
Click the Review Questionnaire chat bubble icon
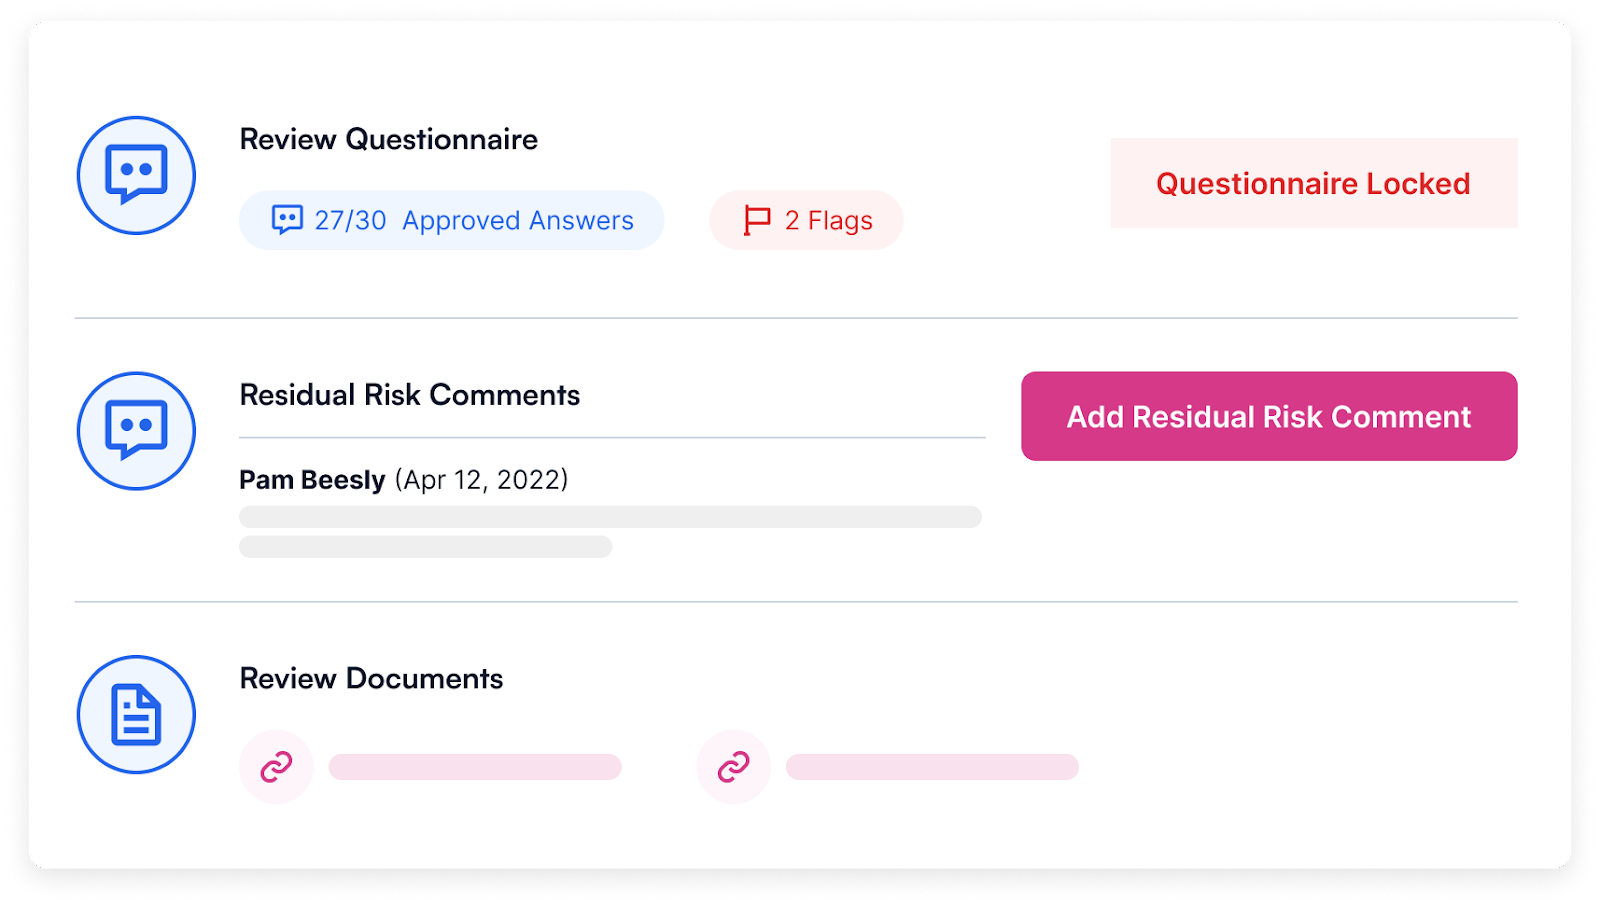(136, 175)
